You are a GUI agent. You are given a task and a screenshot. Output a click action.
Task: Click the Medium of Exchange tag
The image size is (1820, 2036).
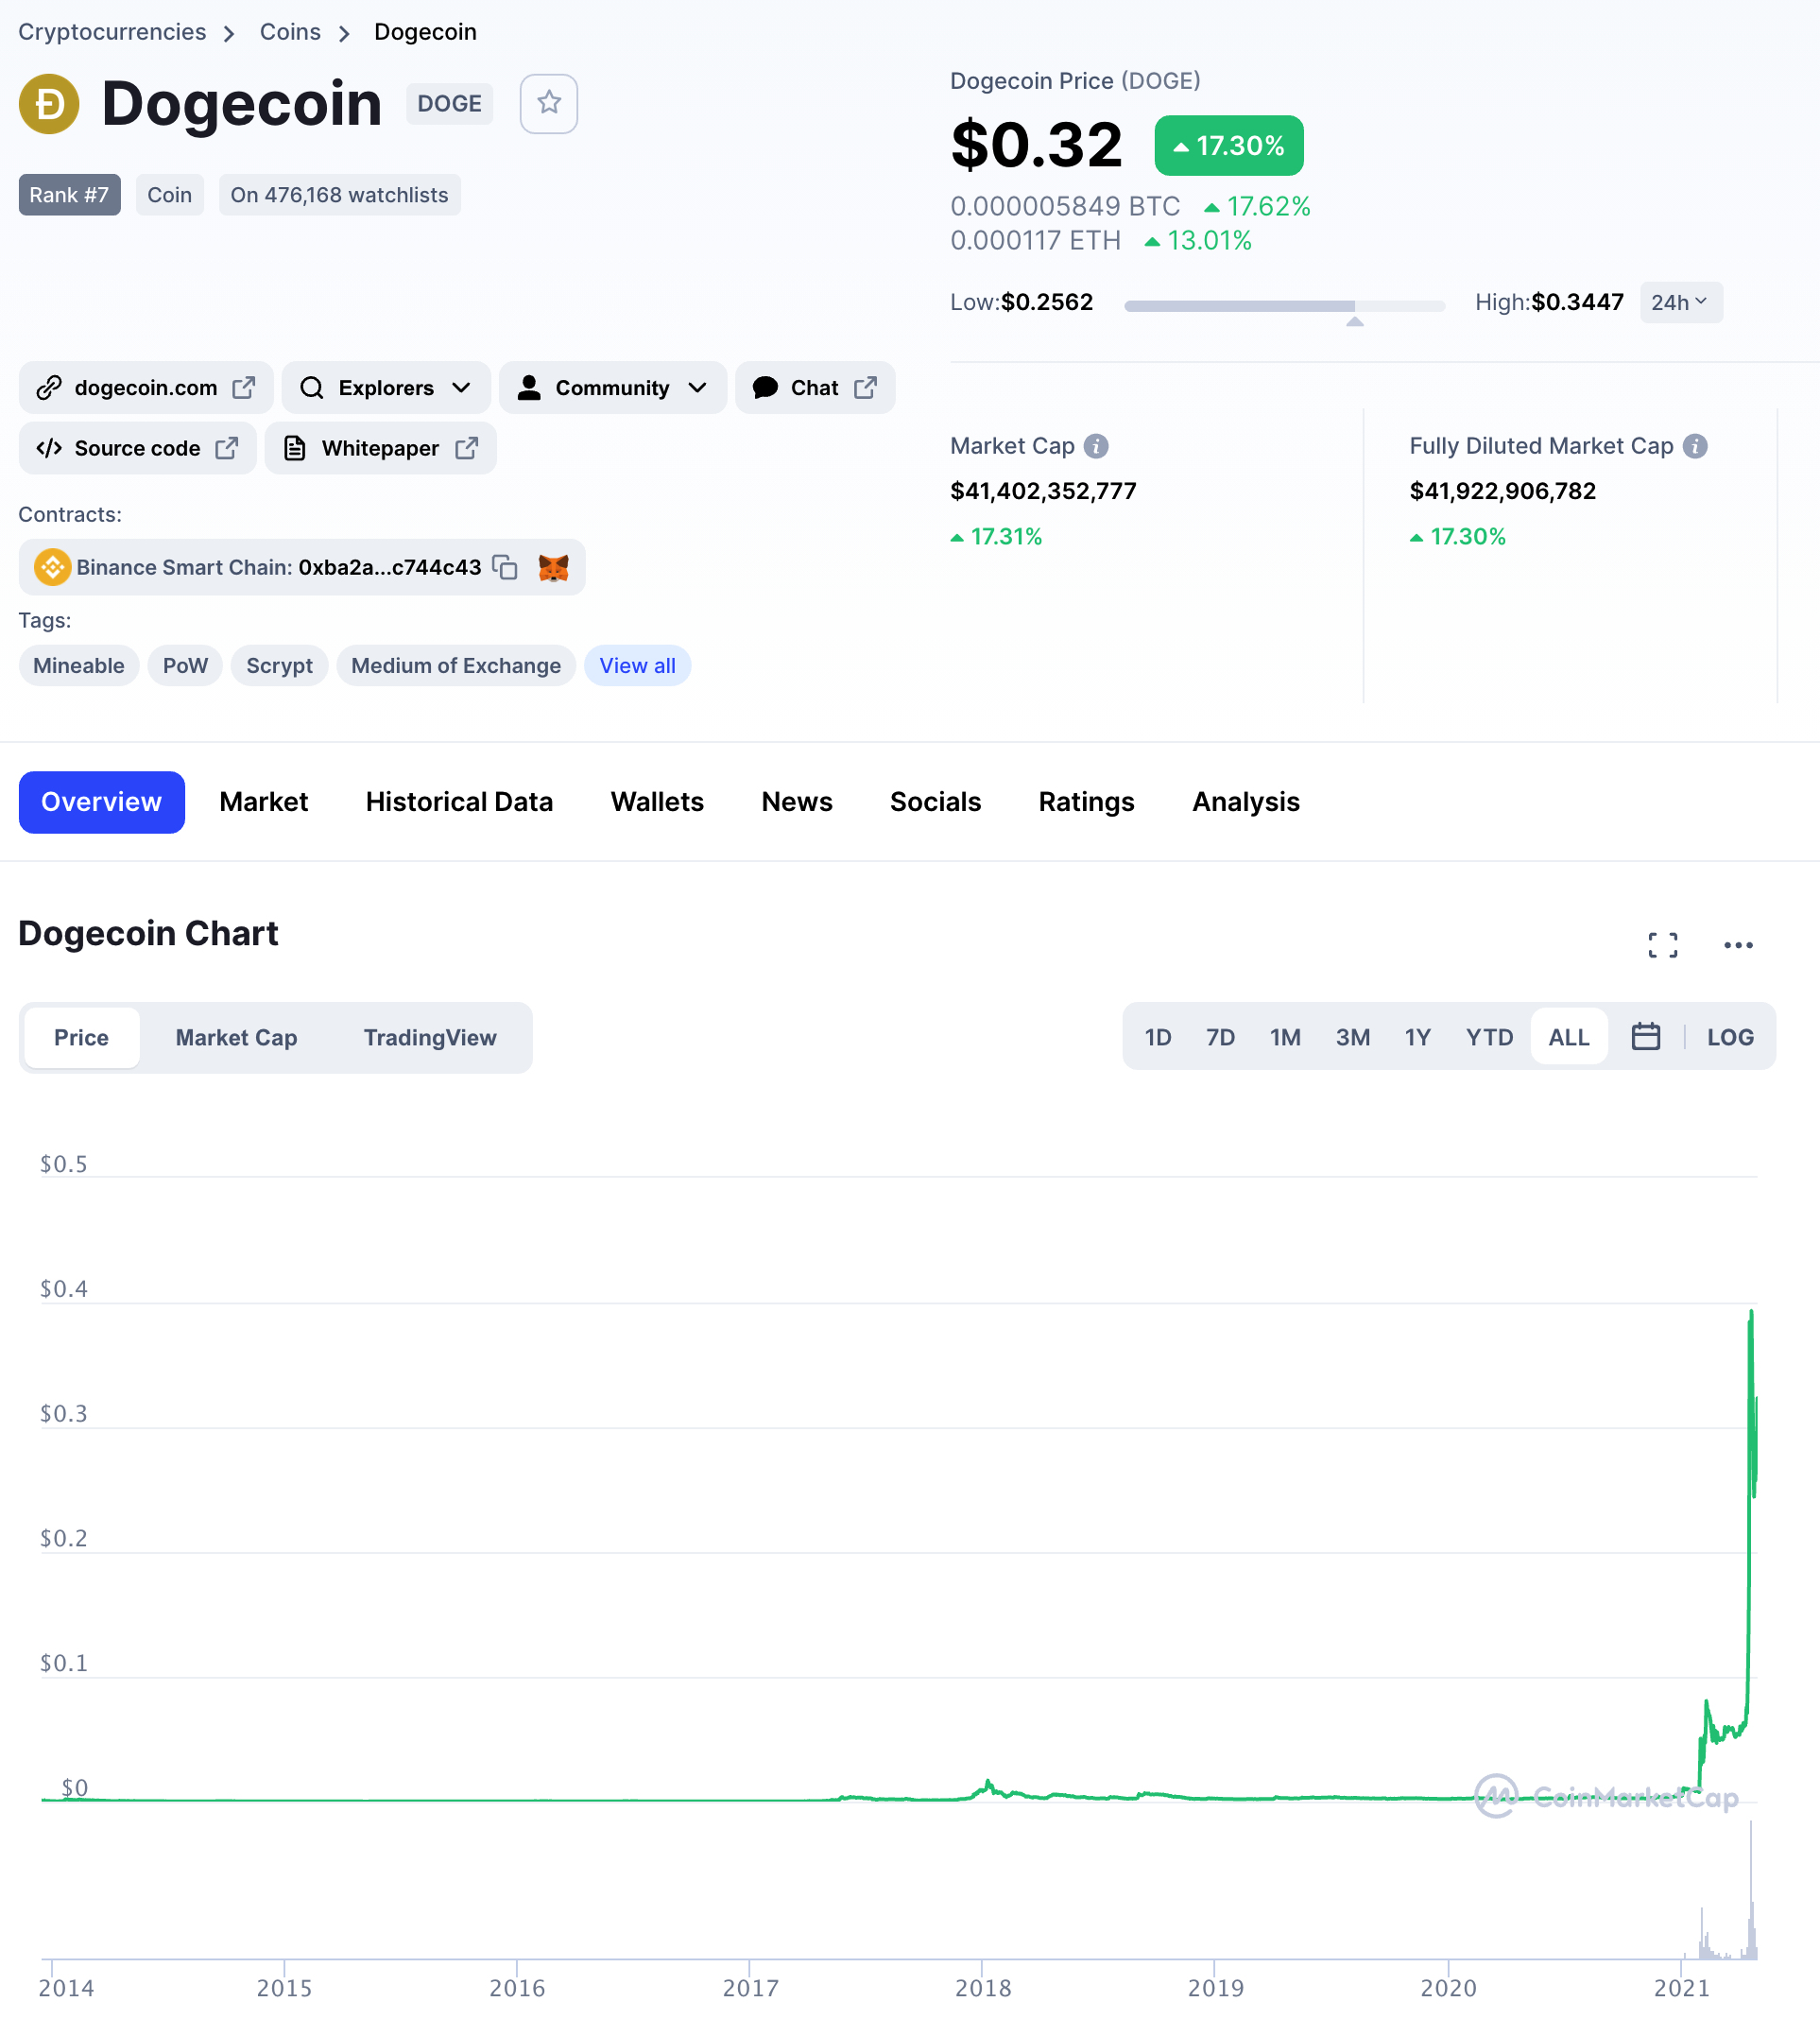[x=456, y=665]
